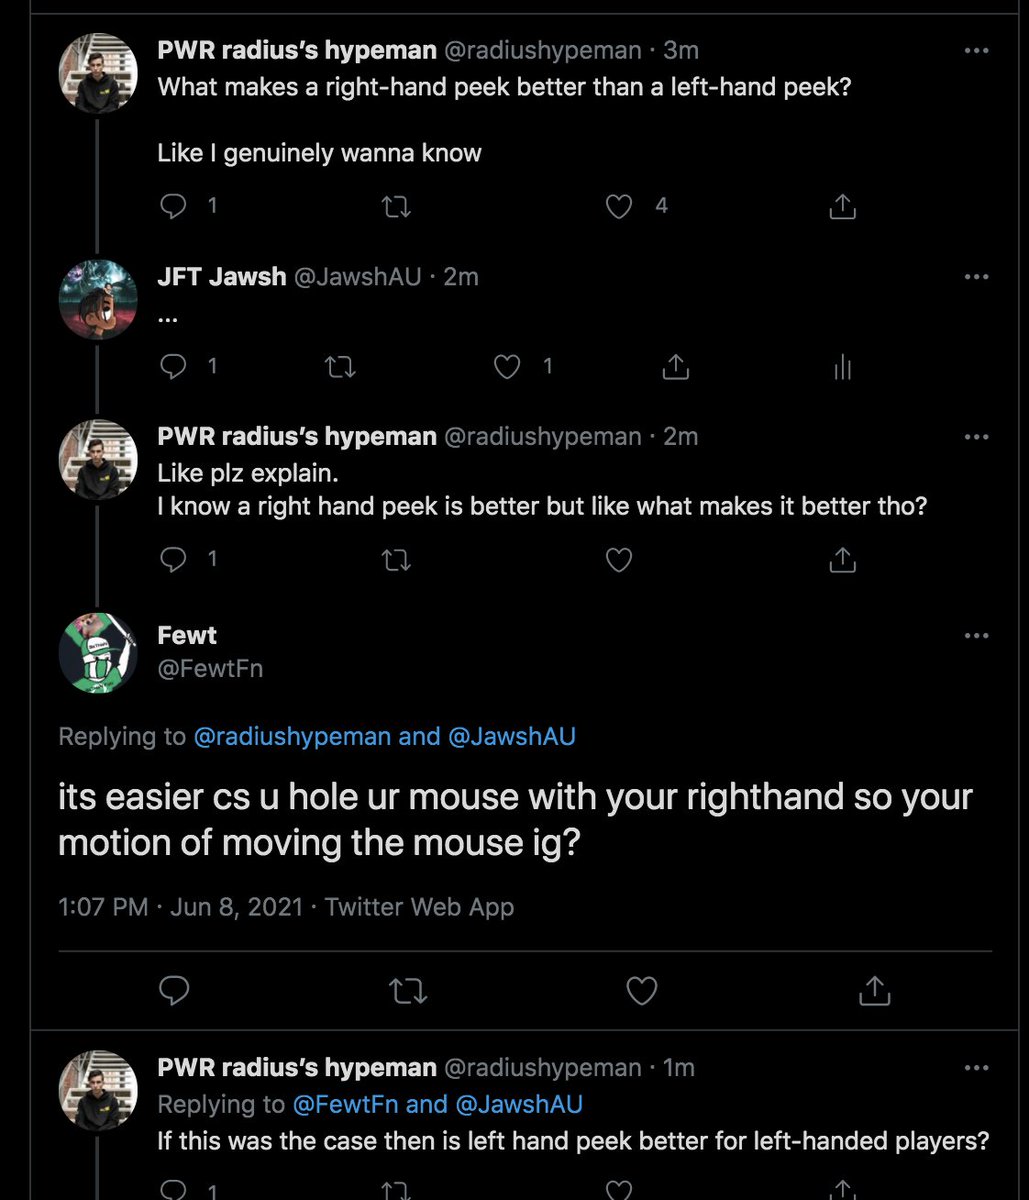
Task: Open more options on the 3m-old tweet
Action: [976, 51]
